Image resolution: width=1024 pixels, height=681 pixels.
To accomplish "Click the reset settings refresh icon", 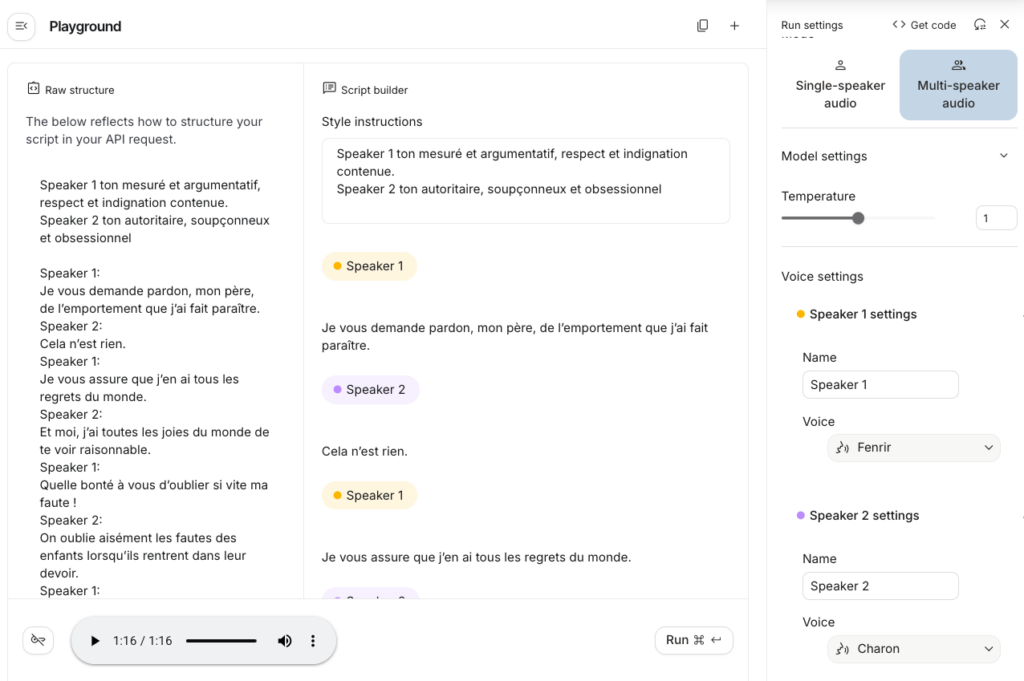I will pyautogui.click(x=980, y=25).
